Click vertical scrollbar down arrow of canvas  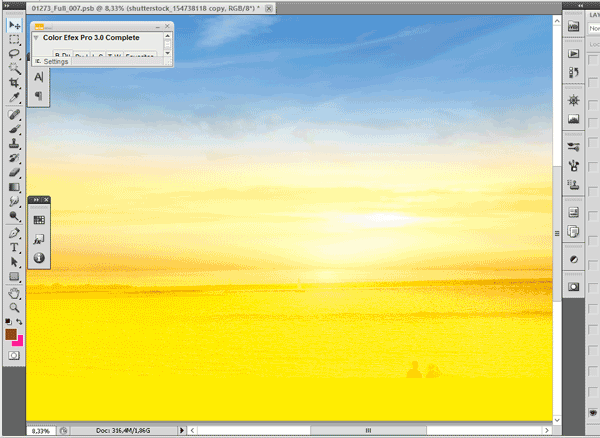coord(557,420)
